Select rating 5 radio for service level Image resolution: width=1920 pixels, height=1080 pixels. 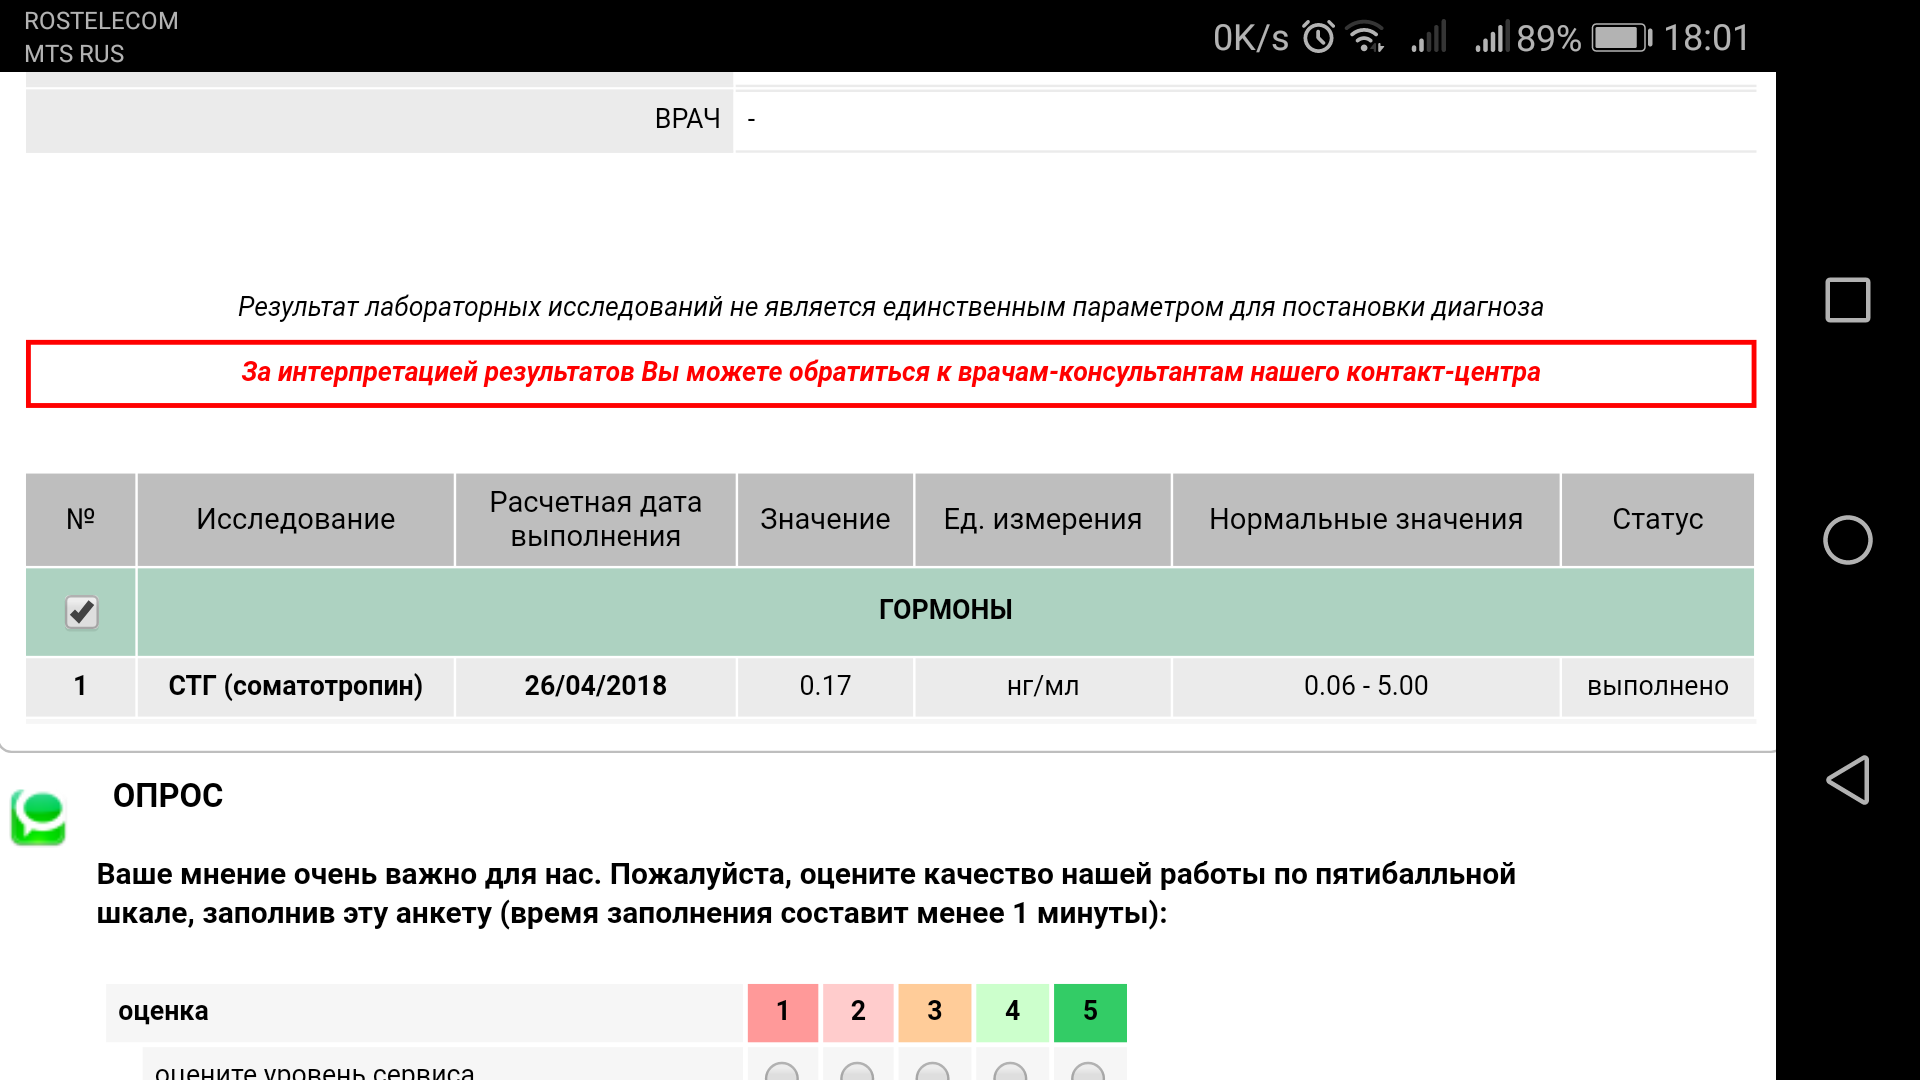(1088, 1072)
